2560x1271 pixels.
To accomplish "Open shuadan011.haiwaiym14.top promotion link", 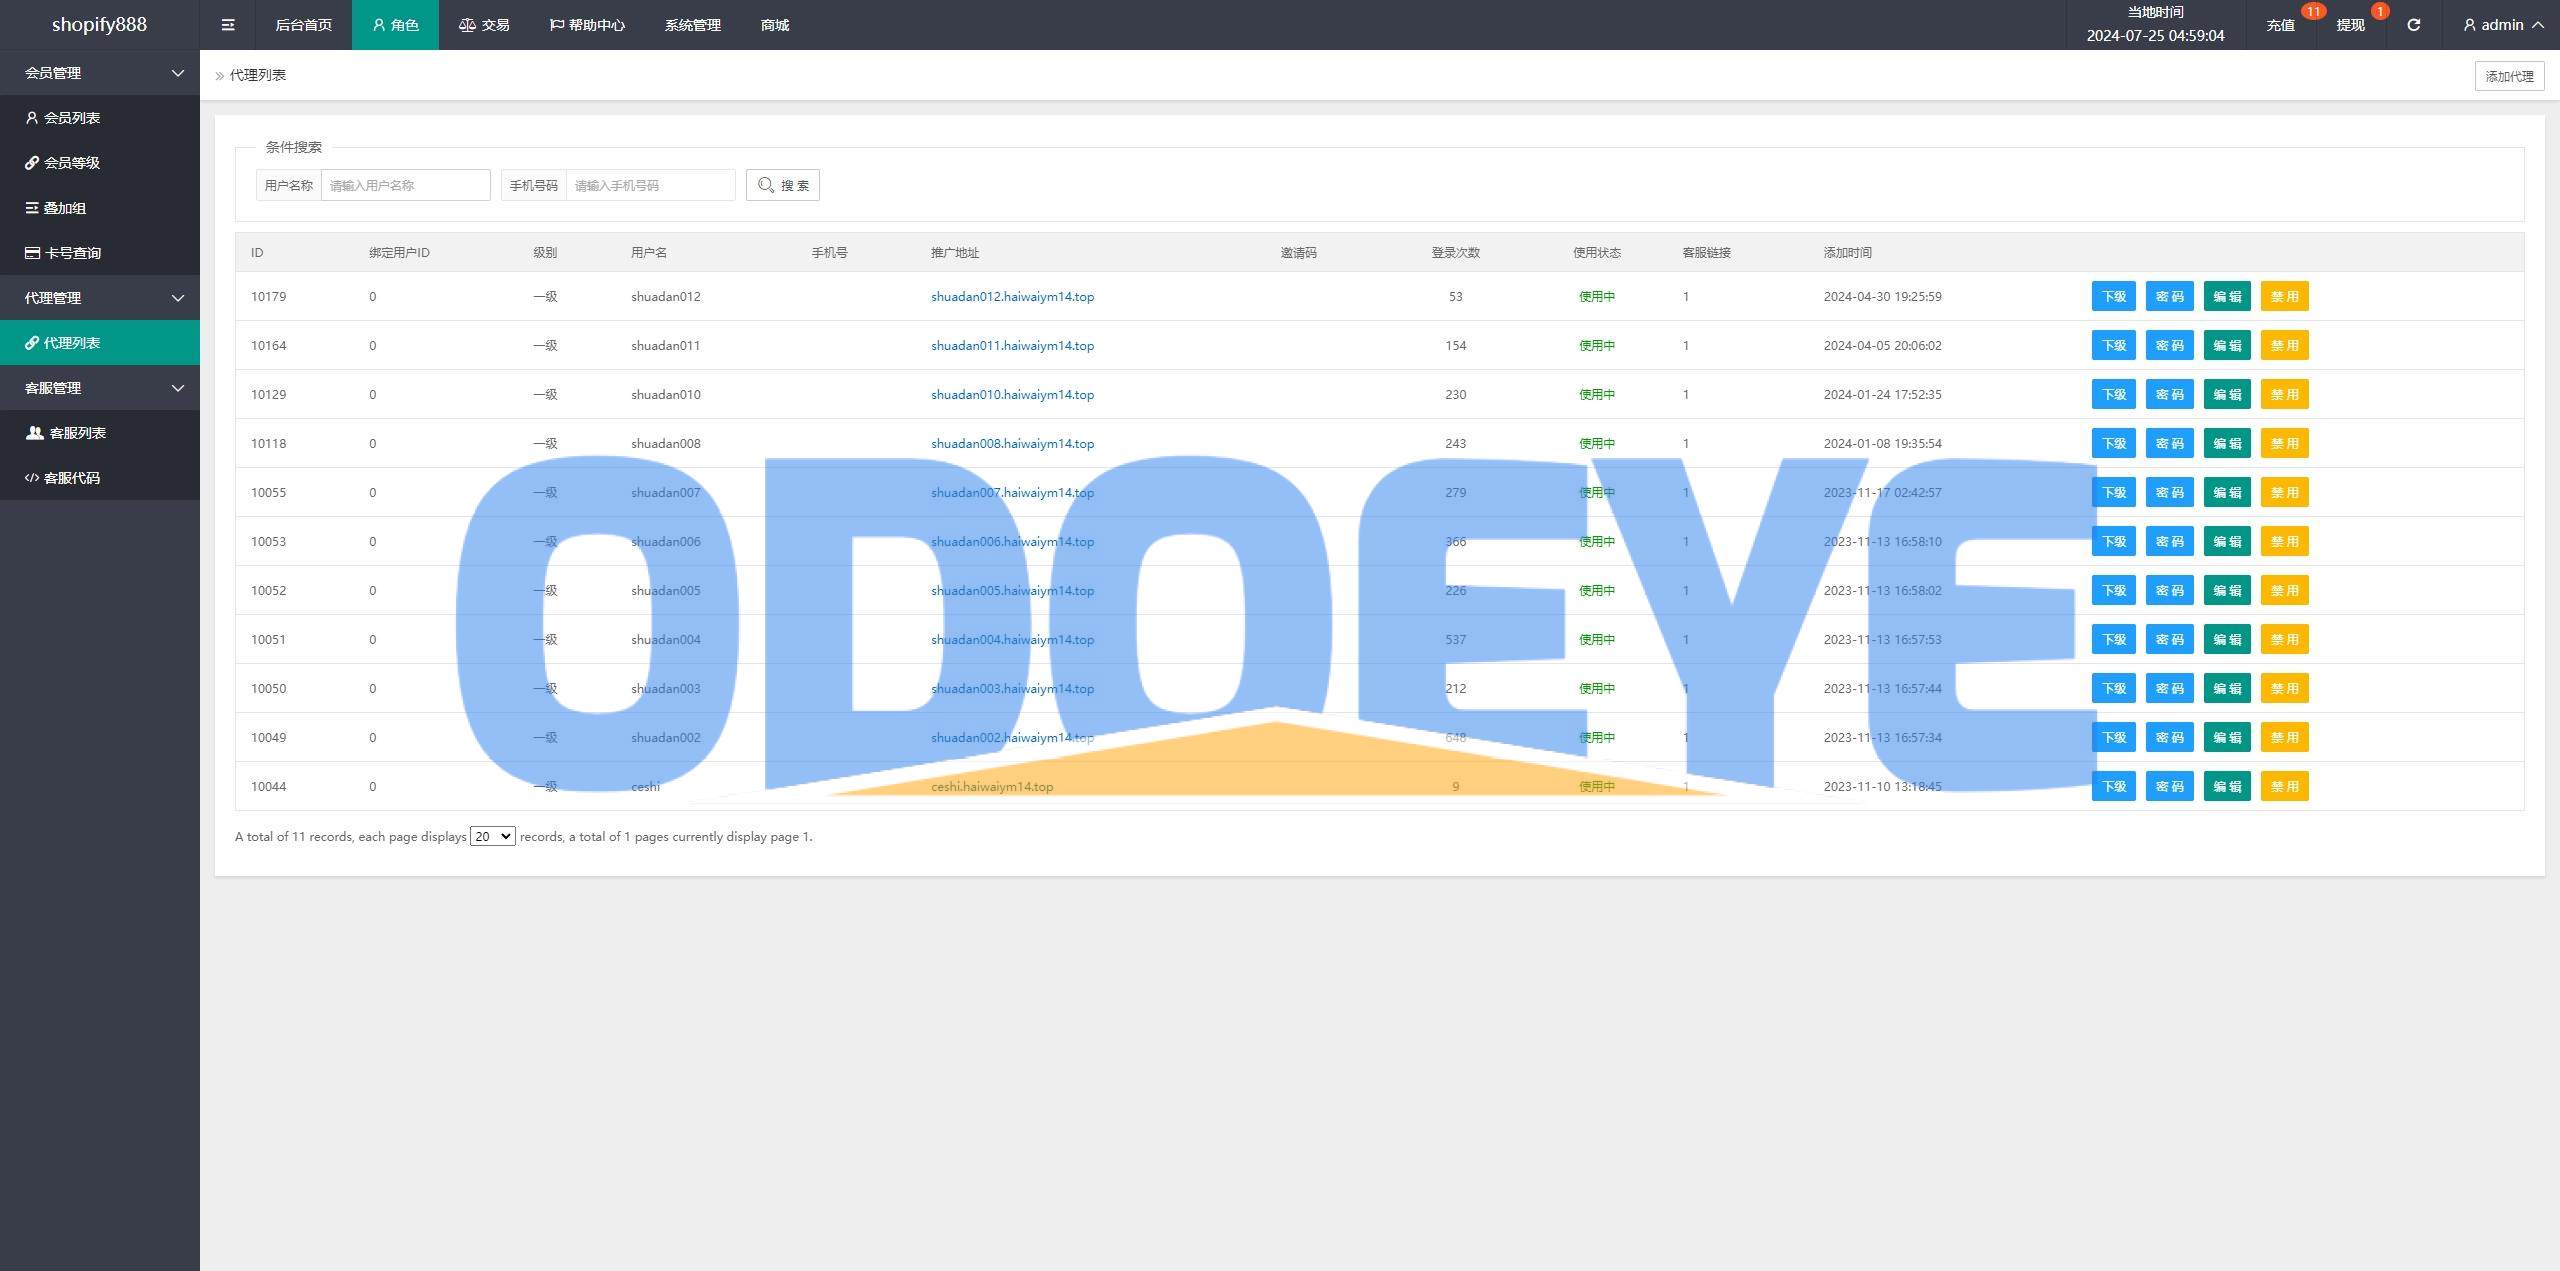I will [1012, 345].
